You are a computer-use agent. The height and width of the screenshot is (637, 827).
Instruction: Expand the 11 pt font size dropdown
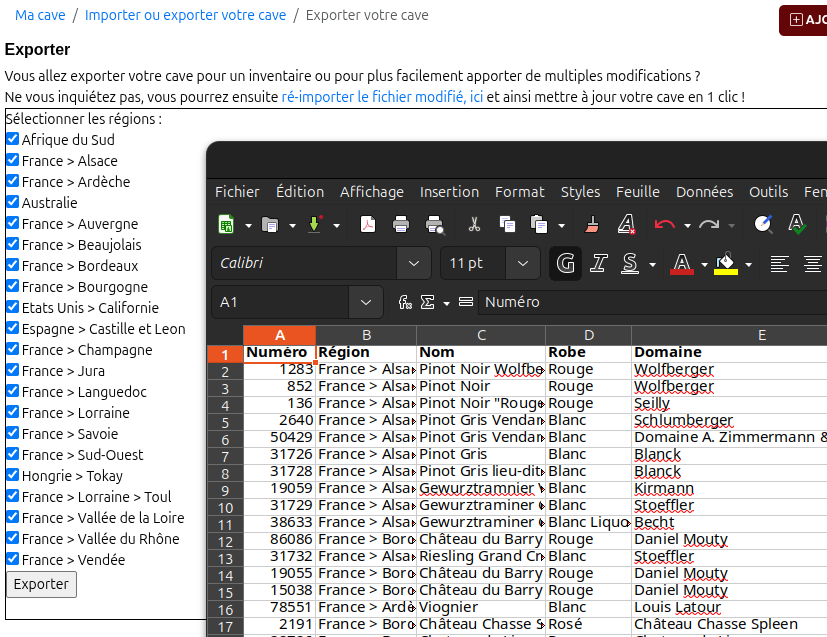(x=522, y=263)
